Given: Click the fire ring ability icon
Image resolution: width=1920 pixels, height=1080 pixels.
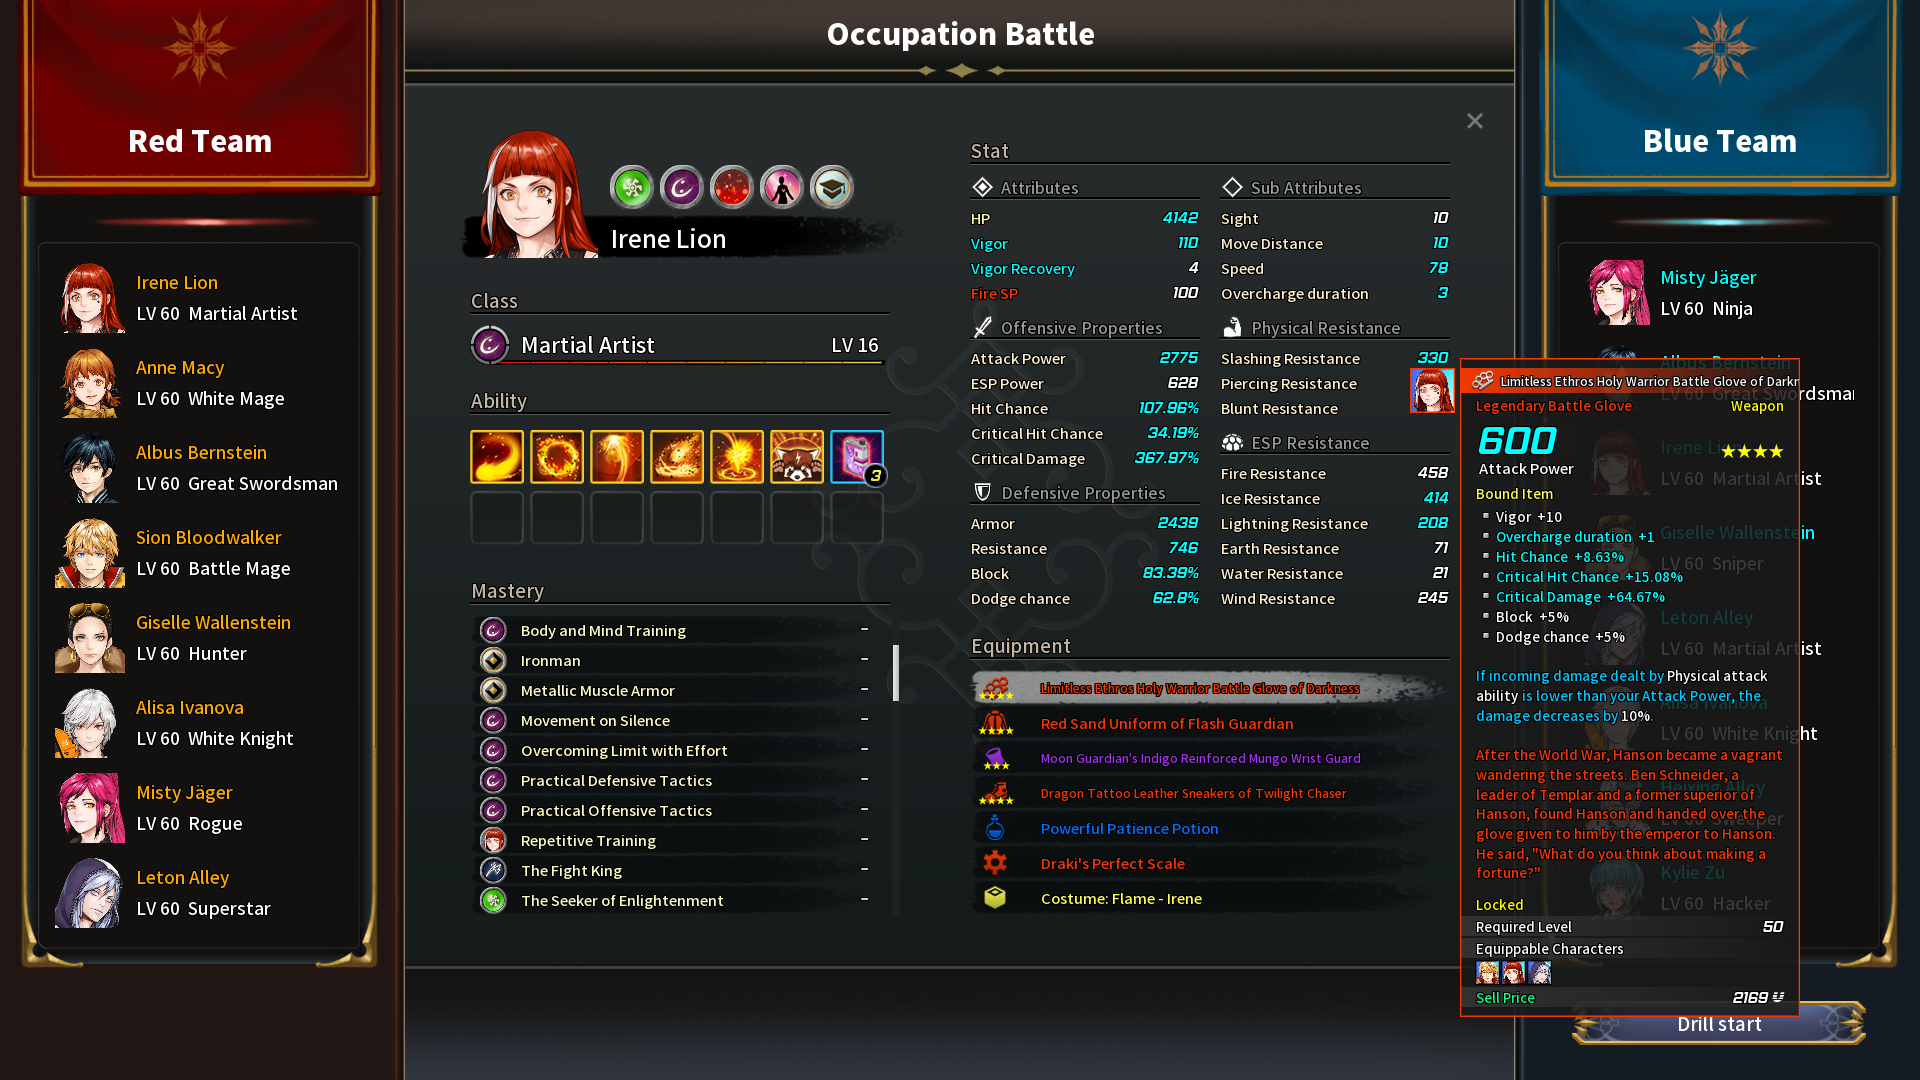Looking at the screenshot, I should point(557,457).
